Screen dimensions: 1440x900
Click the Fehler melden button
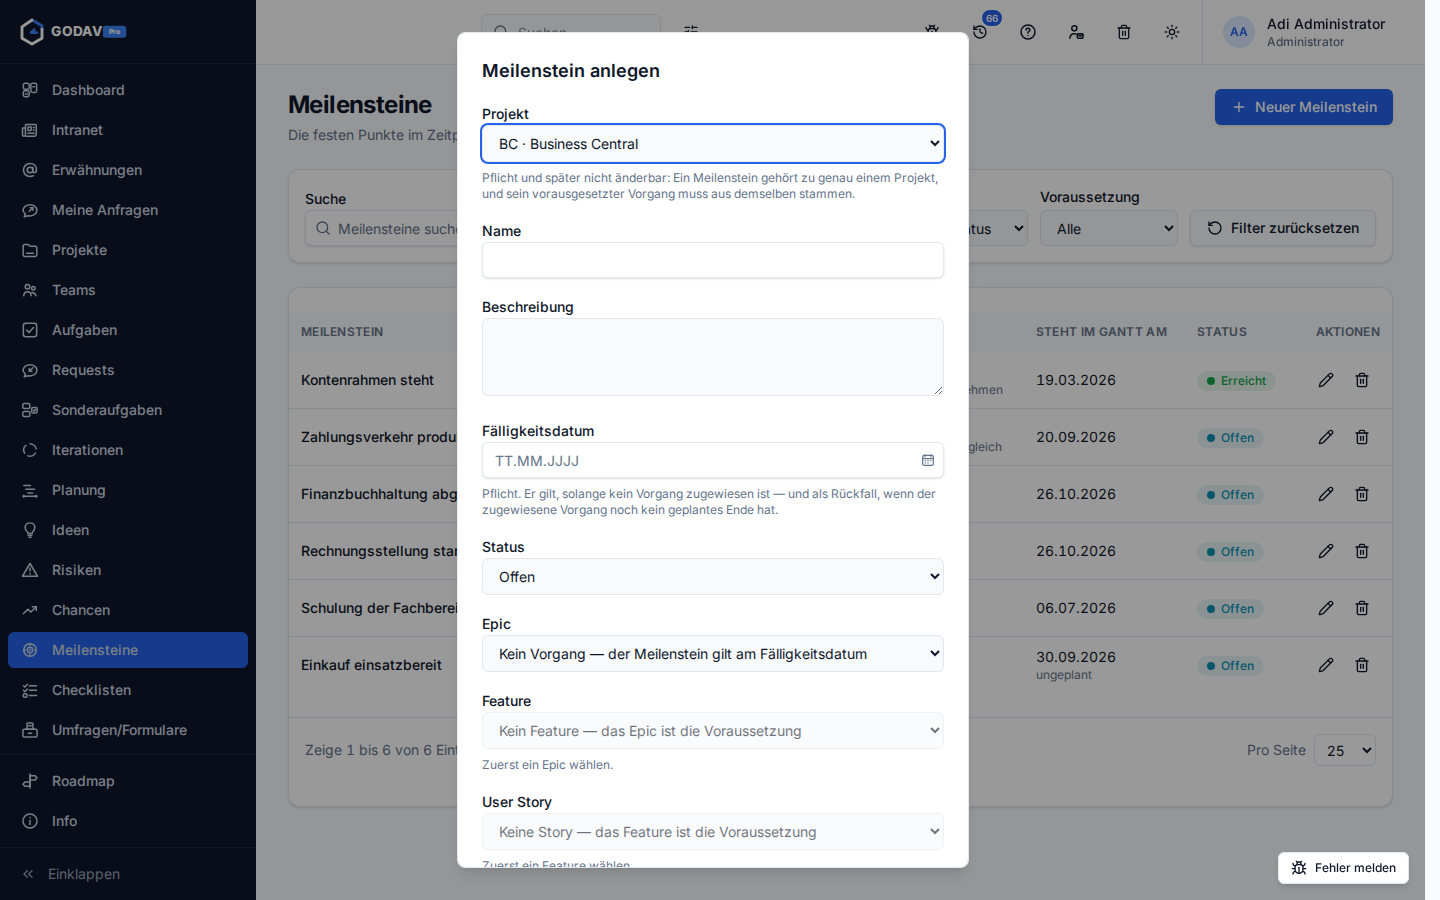point(1343,868)
